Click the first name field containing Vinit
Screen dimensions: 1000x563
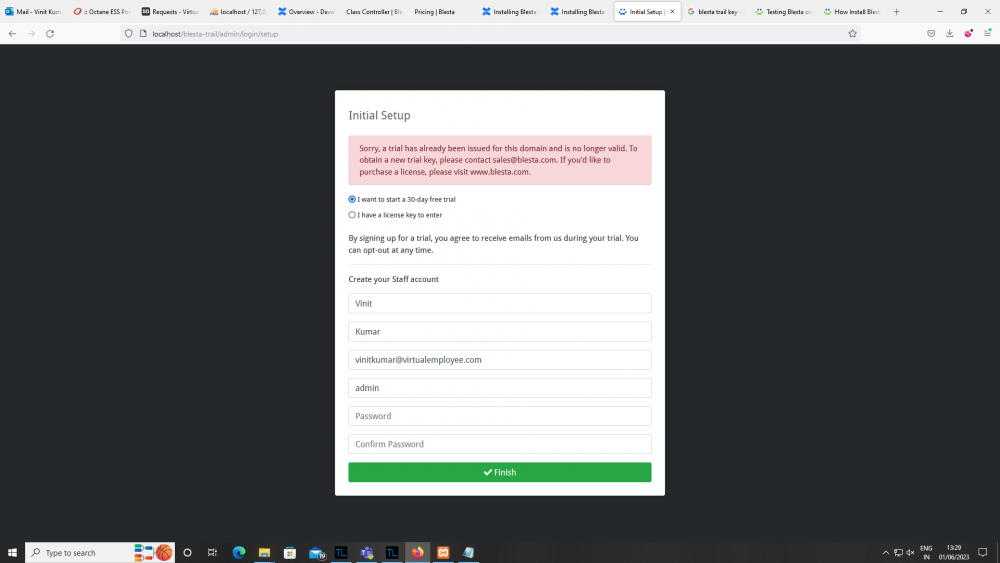499,303
